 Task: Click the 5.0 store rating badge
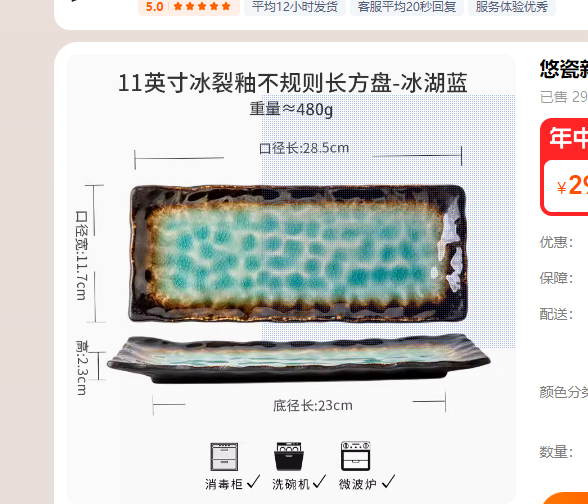[189, 6]
